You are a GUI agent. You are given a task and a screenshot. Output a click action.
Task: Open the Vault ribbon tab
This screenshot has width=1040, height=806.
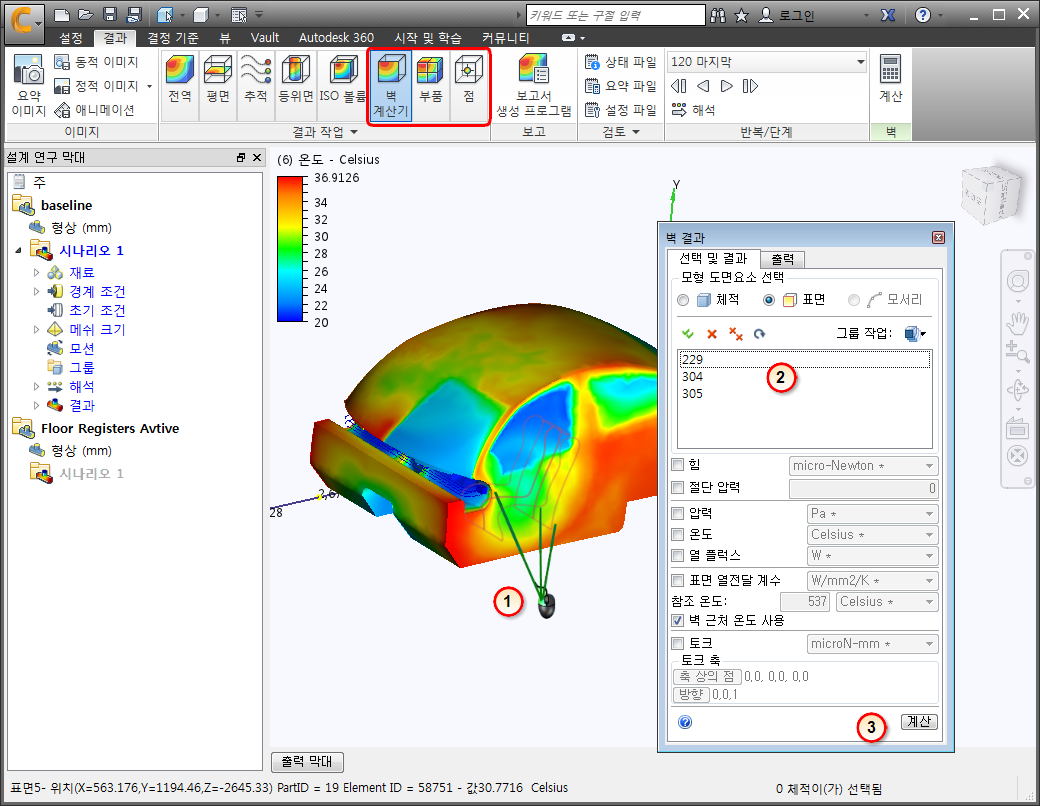[265, 38]
